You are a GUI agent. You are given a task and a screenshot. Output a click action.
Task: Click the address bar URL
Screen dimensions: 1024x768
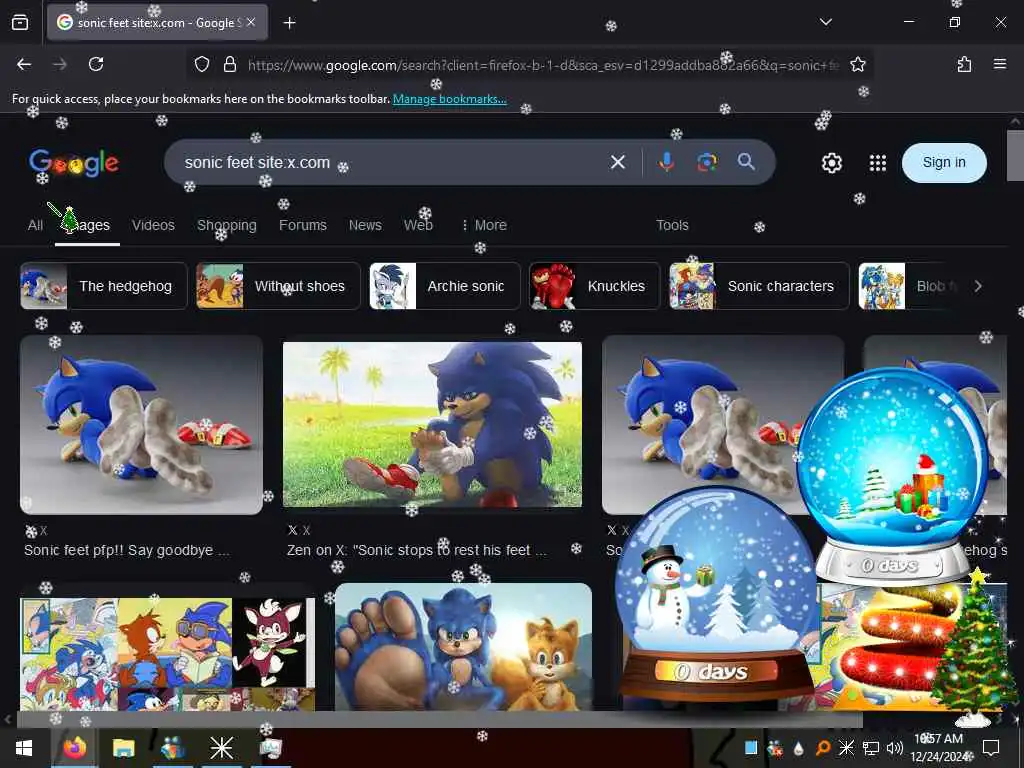pos(543,65)
